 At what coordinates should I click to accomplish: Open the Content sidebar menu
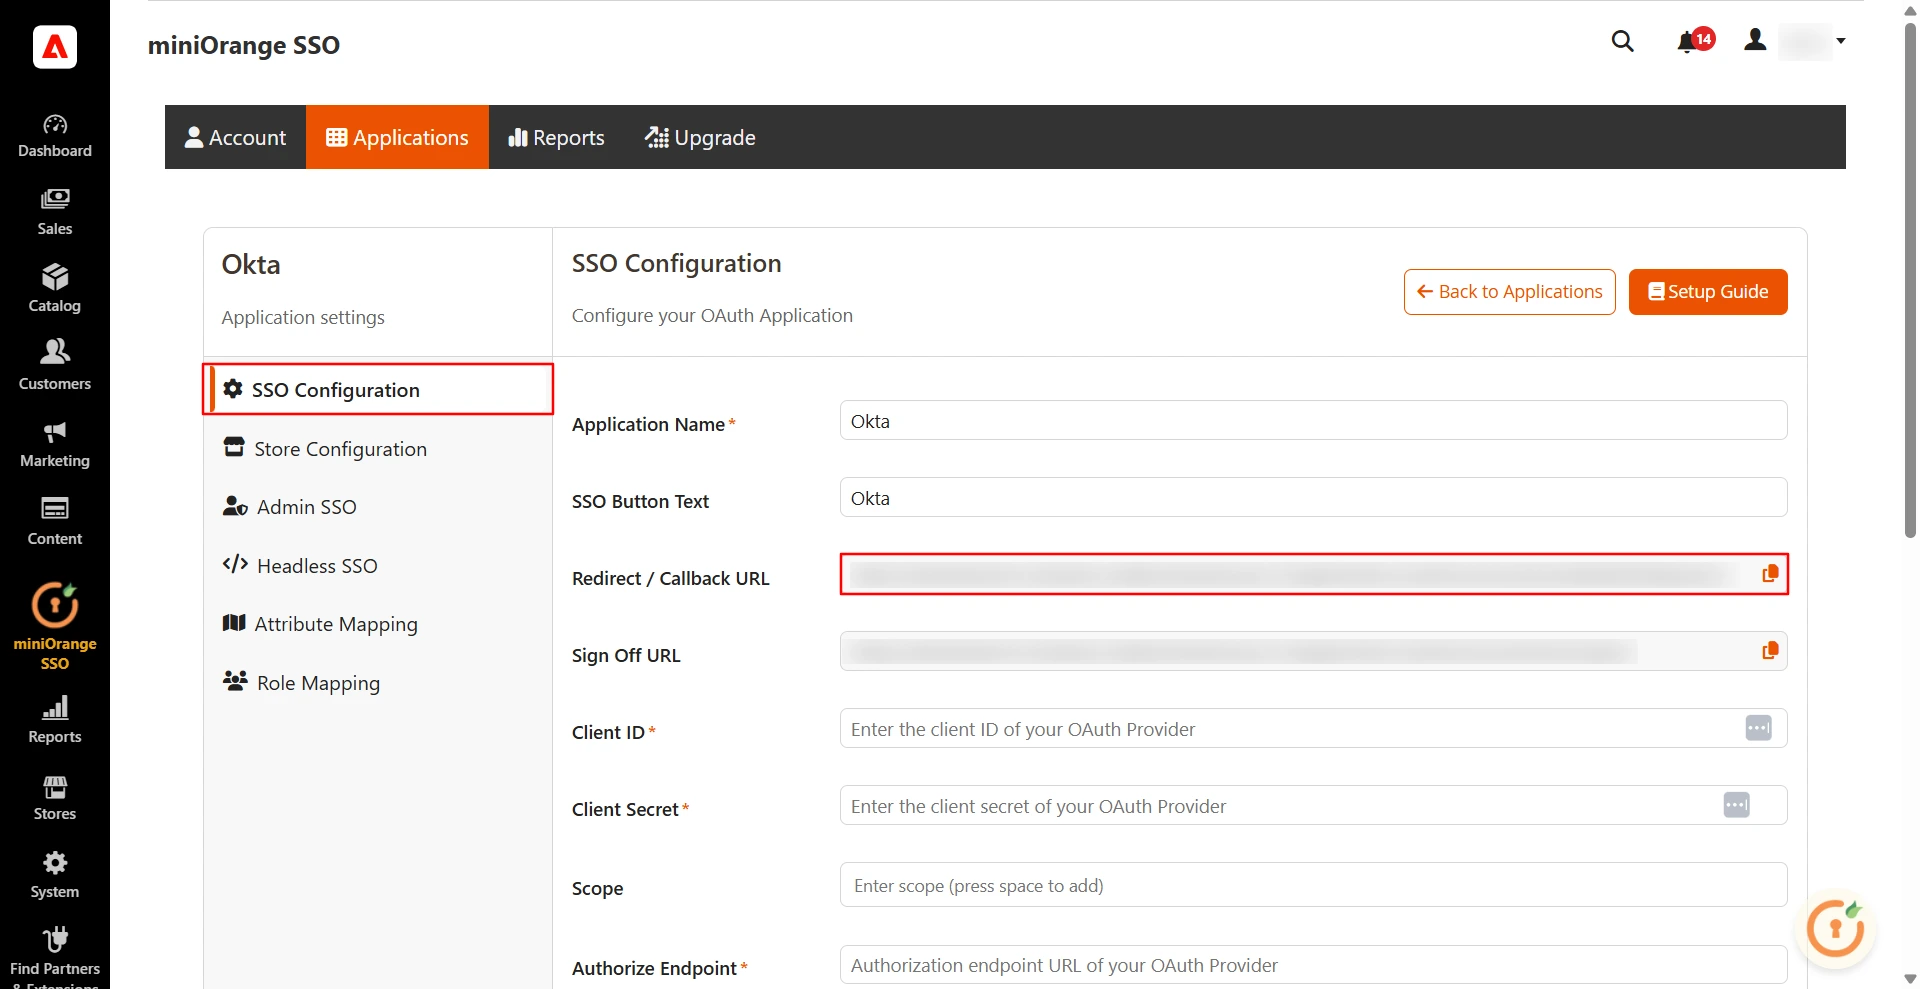(x=55, y=522)
